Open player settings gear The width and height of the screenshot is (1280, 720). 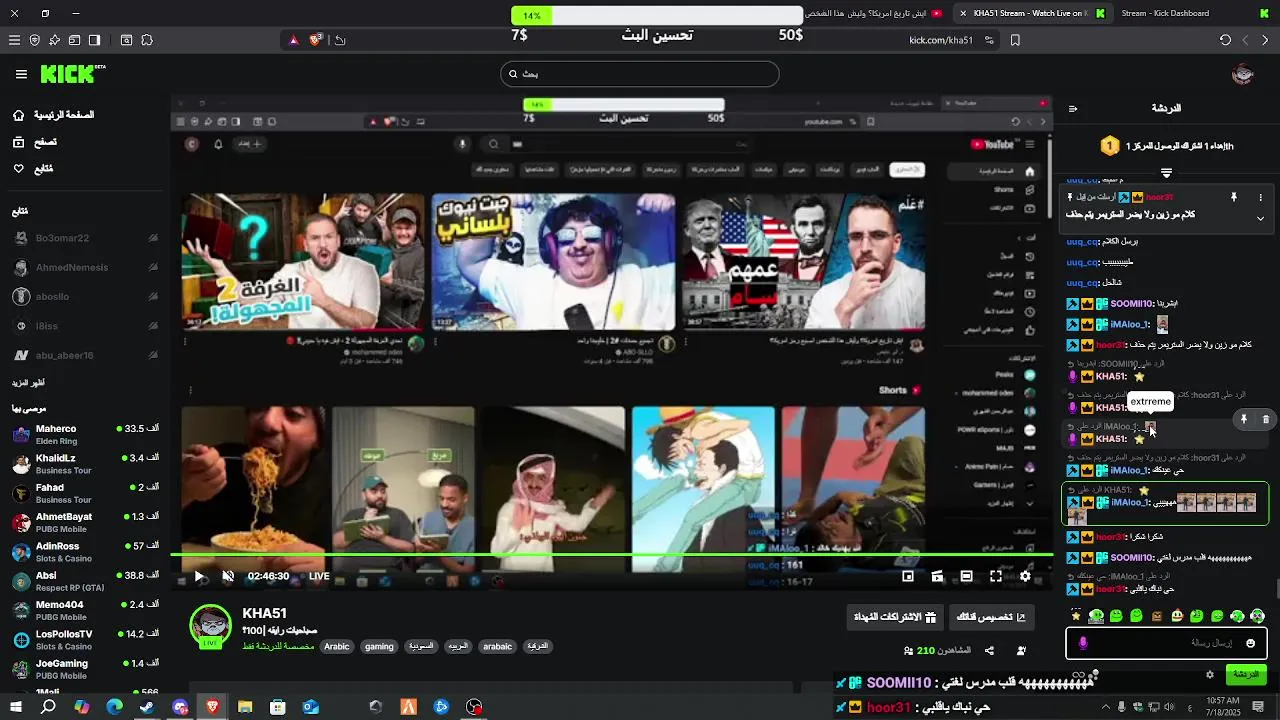pos(1025,576)
